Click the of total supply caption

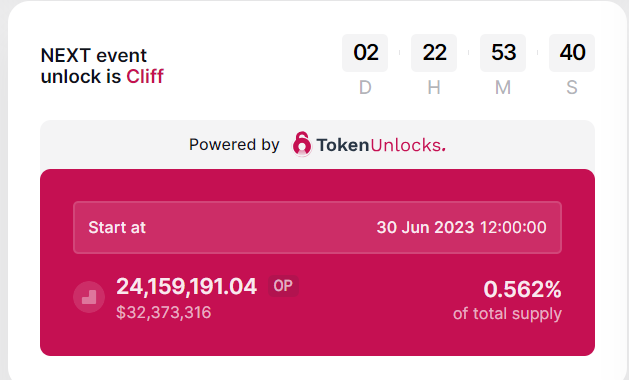coord(507,313)
